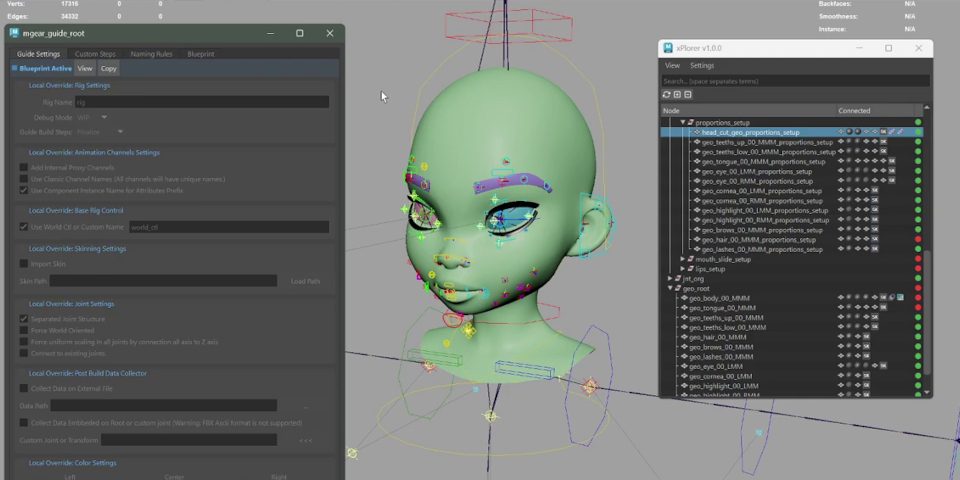Click red status dot of geo_hair_00_MMM_proportions_setup
This screenshot has height=480, width=960.
[918, 240]
